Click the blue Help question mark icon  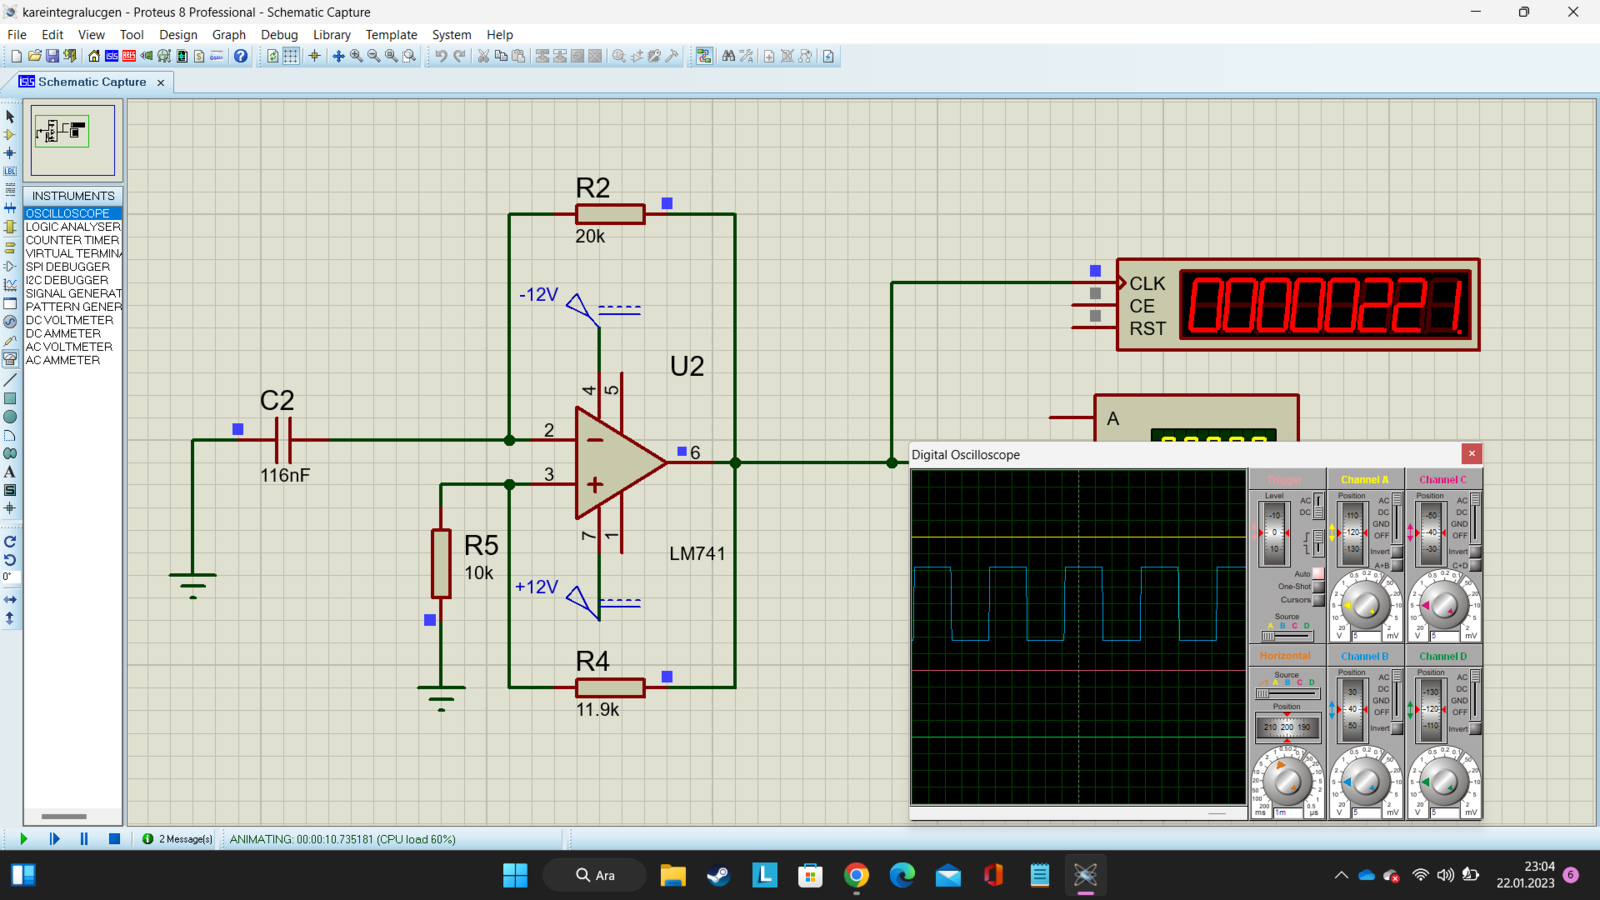tap(241, 56)
